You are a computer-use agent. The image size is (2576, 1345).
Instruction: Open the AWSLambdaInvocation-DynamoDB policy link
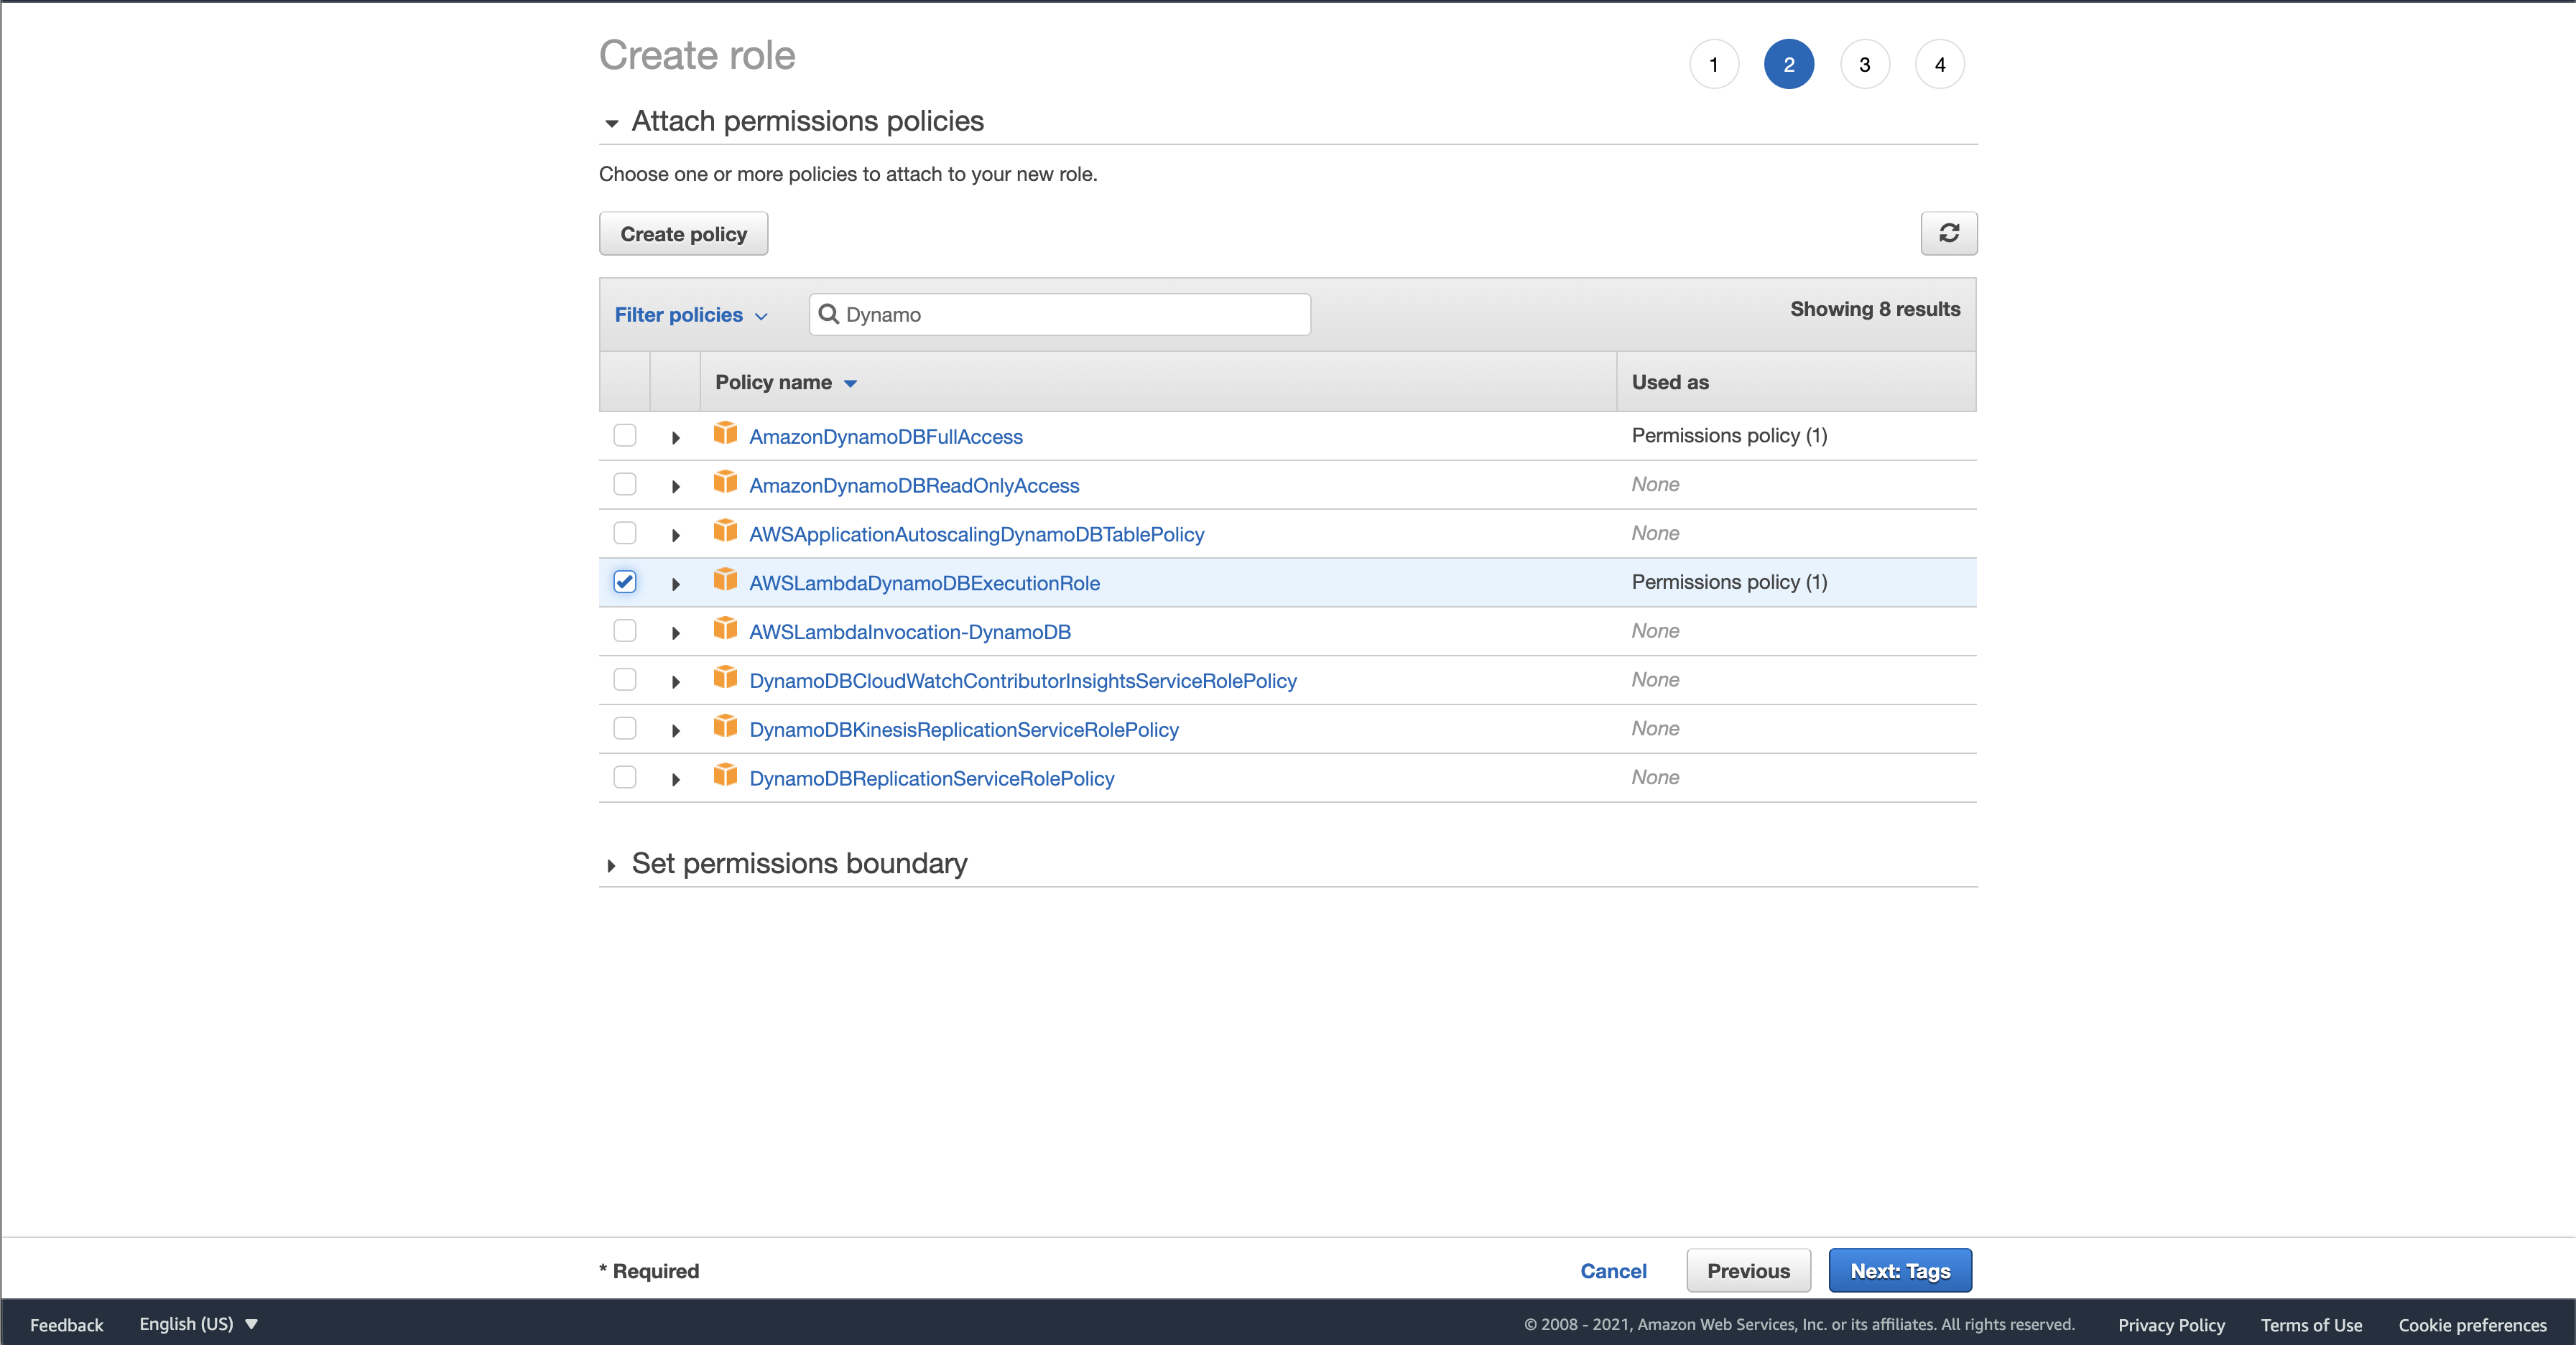pos(910,632)
